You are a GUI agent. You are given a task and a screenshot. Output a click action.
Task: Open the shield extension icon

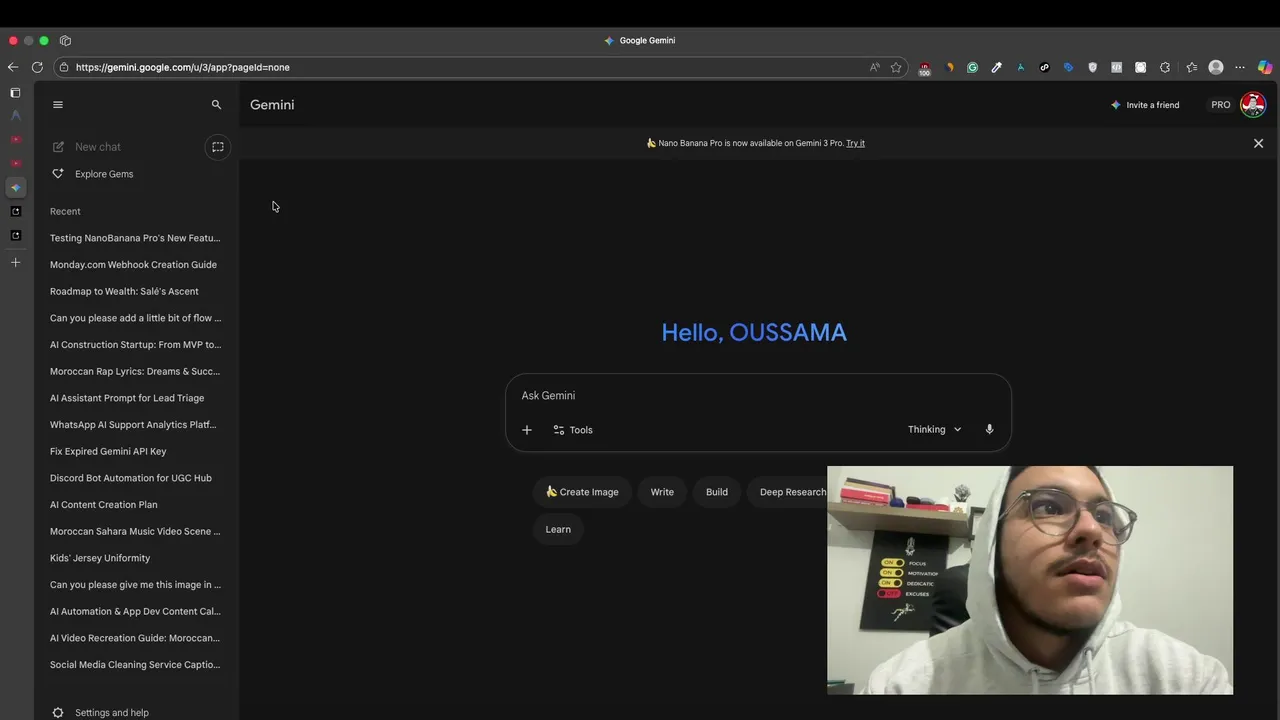click(1092, 67)
